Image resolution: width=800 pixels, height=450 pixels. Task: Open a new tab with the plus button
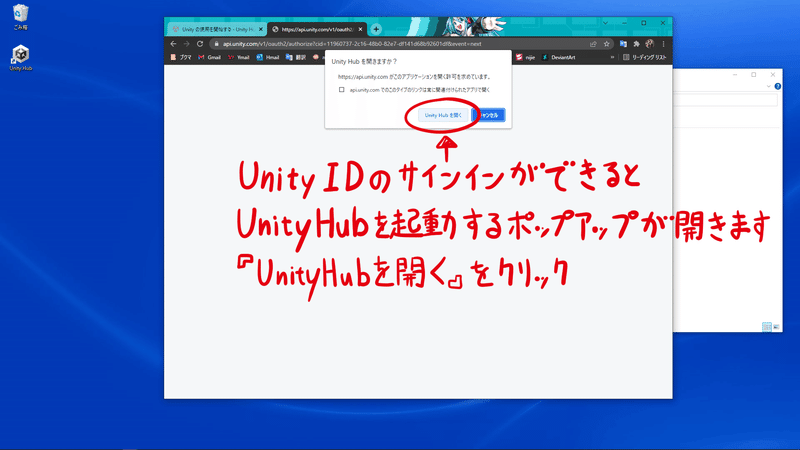click(x=376, y=29)
